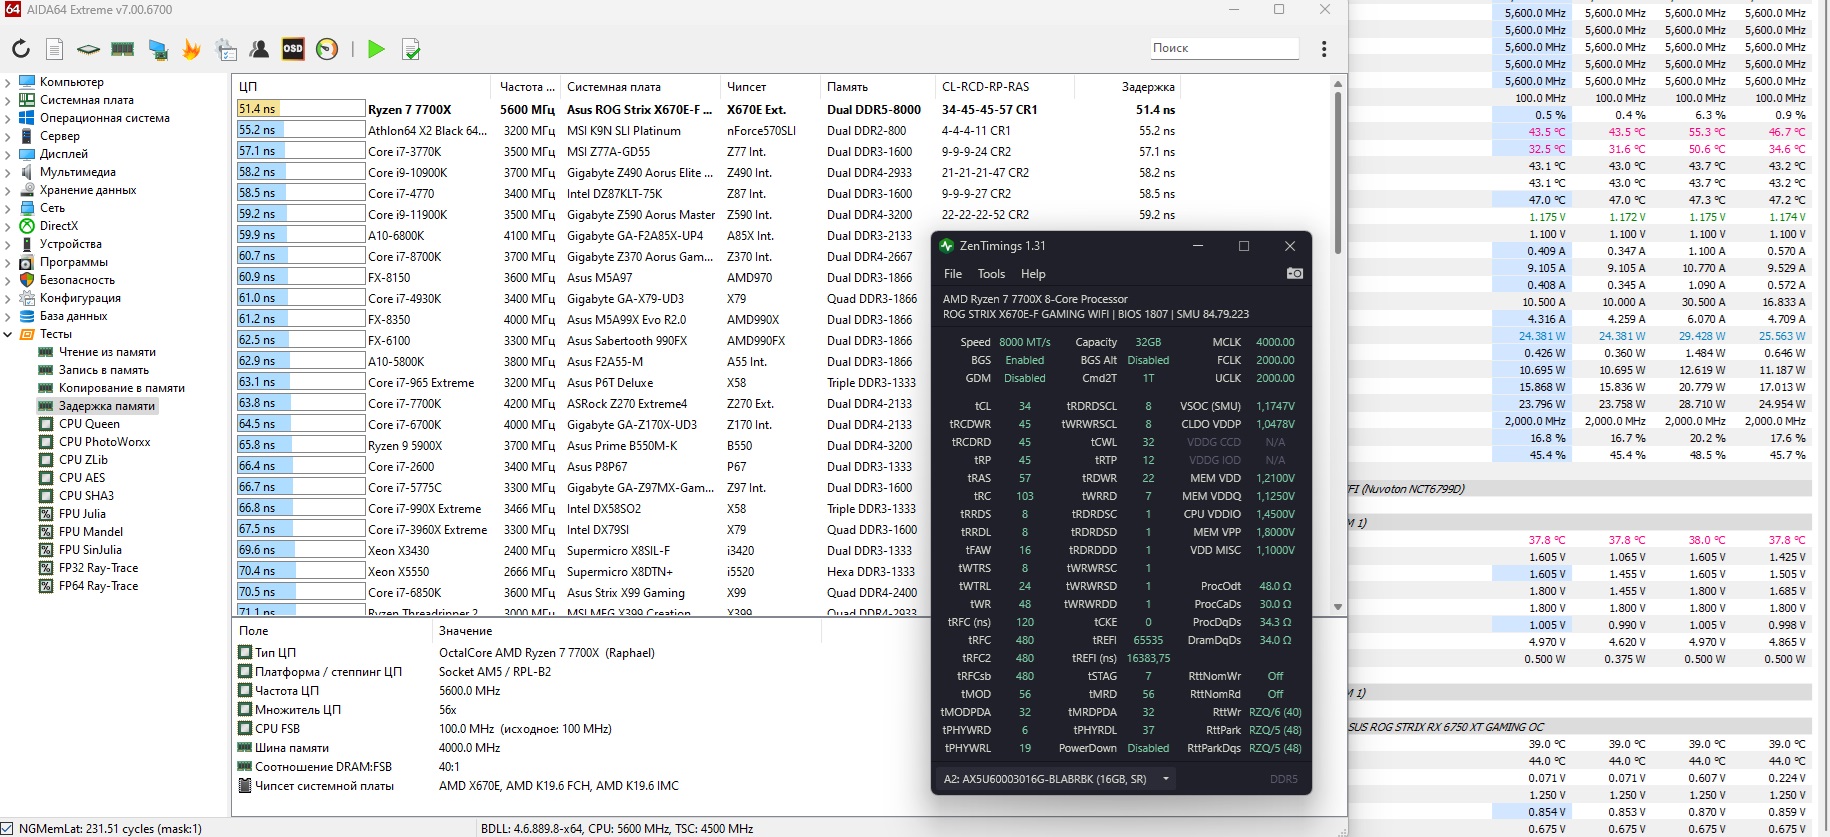The height and width of the screenshot is (837, 1830).
Task: Click the 8000 MT/s Speed value in ZenTimings
Action: (1025, 342)
